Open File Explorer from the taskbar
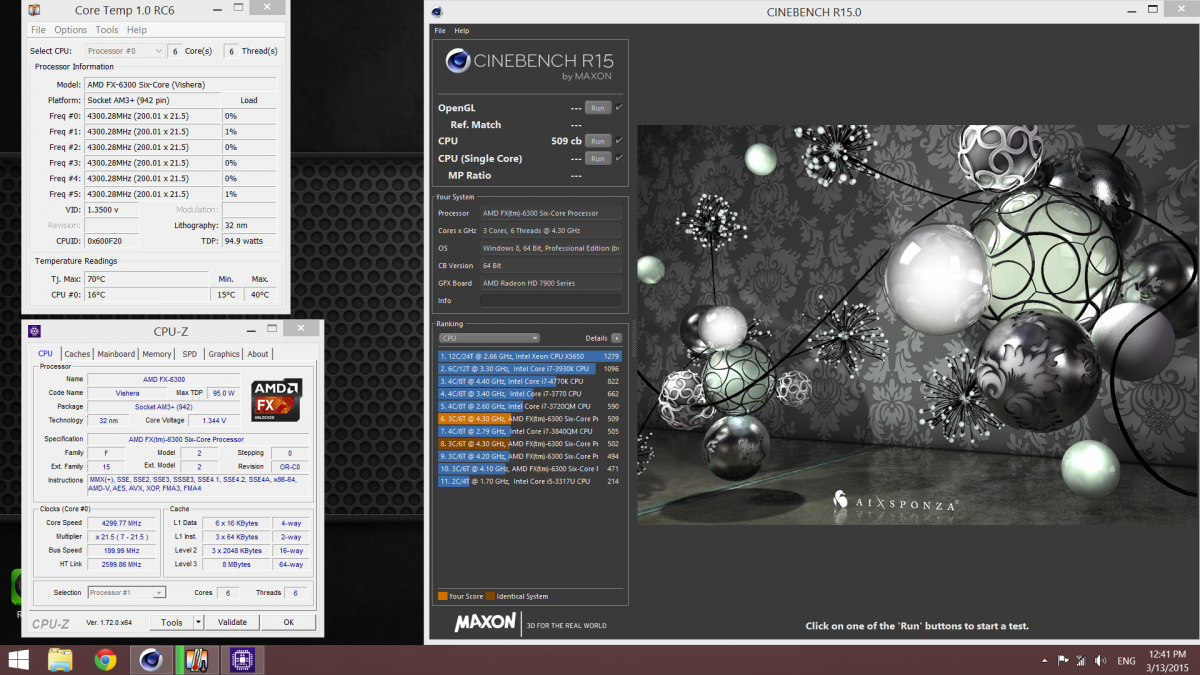Screen dimensions: 1200x675 60,659
